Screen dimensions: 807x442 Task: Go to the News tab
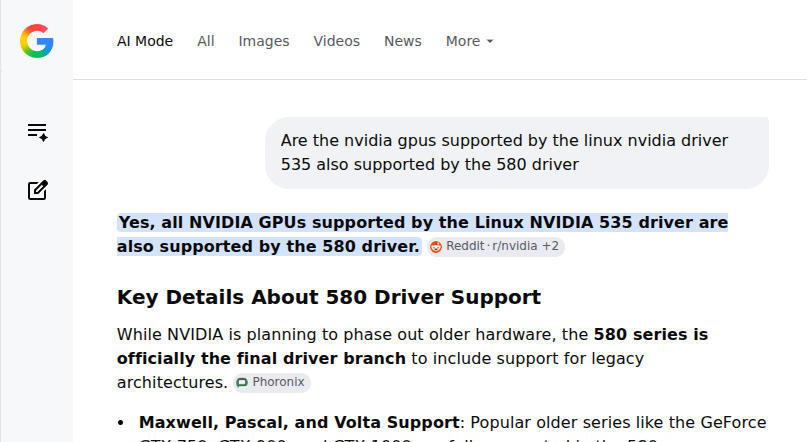[x=402, y=41]
